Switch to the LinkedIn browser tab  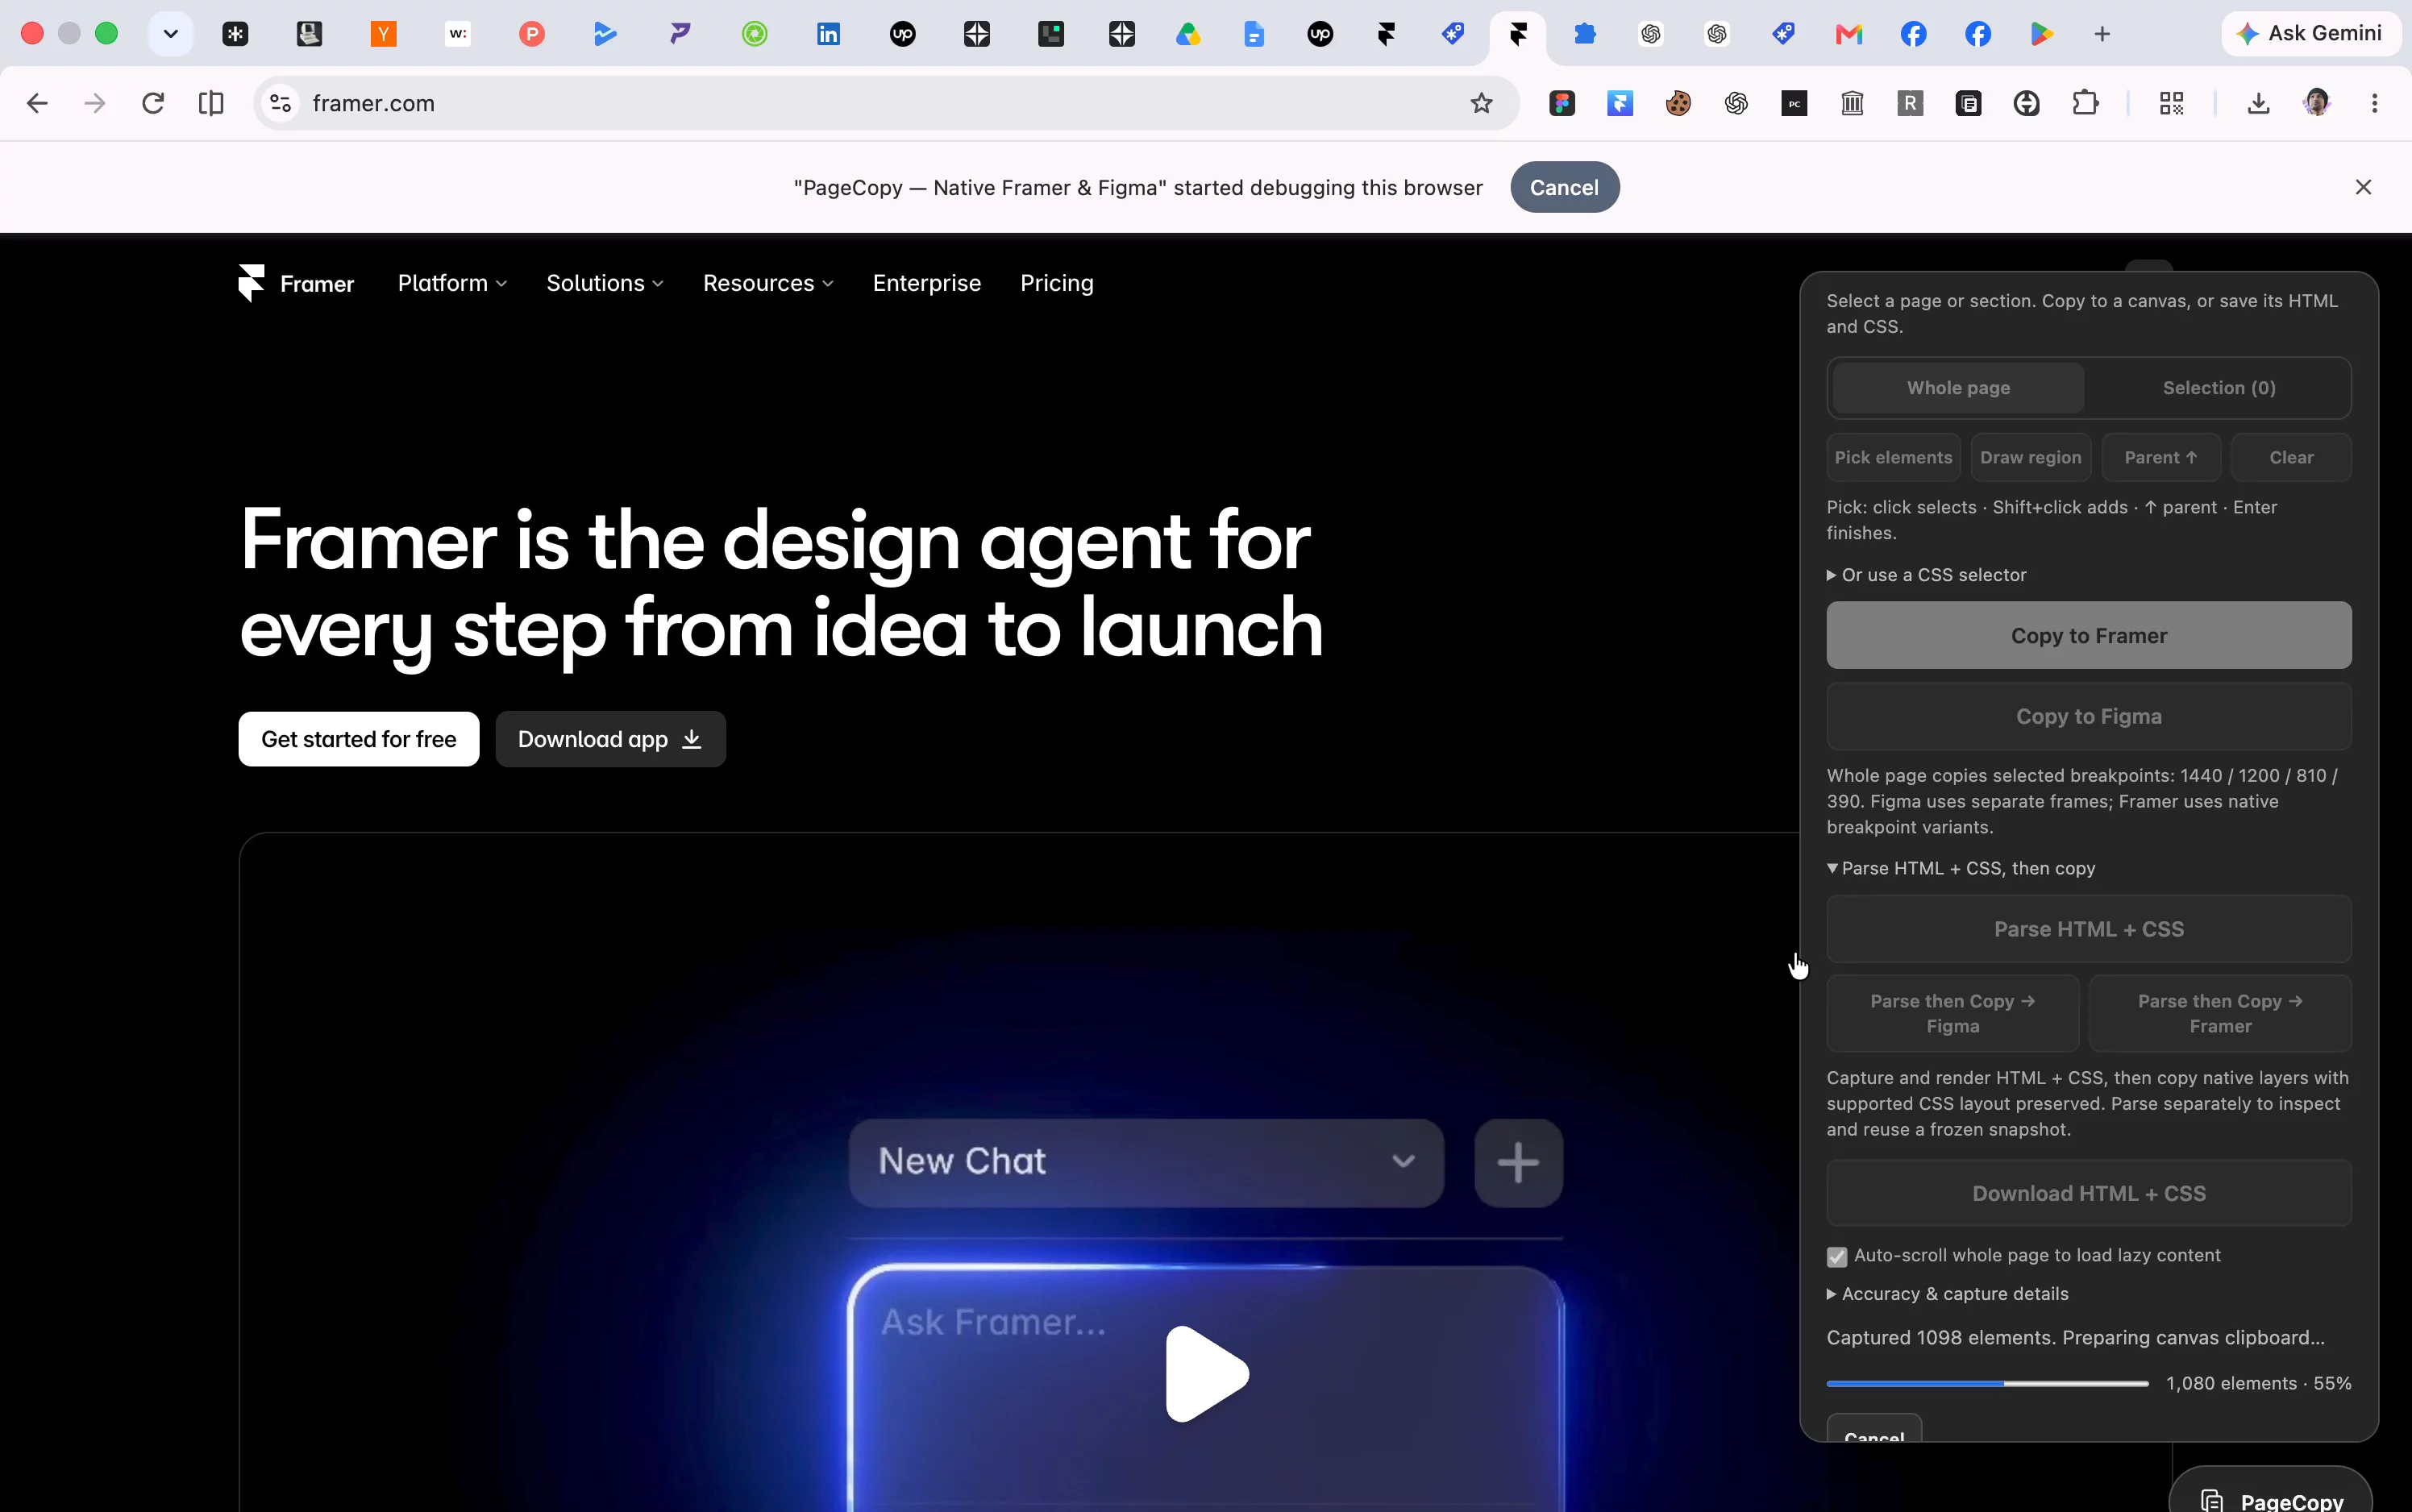click(x=828, y=34)
